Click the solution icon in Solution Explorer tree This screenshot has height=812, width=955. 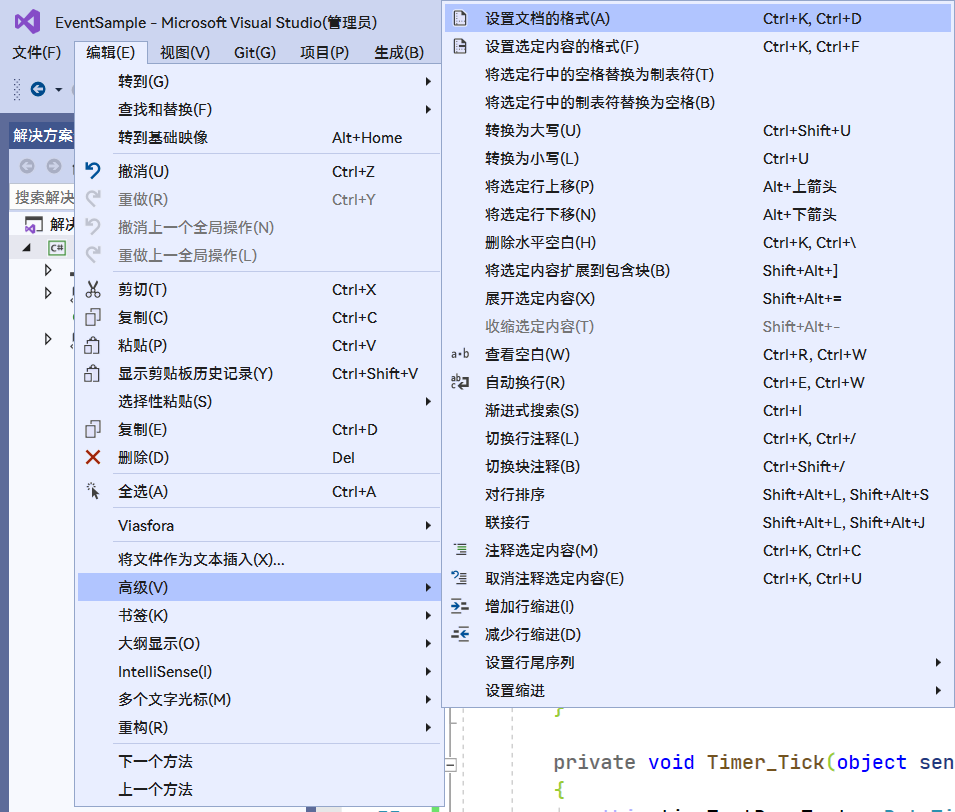pyautogui.click(x=33, y=224)
